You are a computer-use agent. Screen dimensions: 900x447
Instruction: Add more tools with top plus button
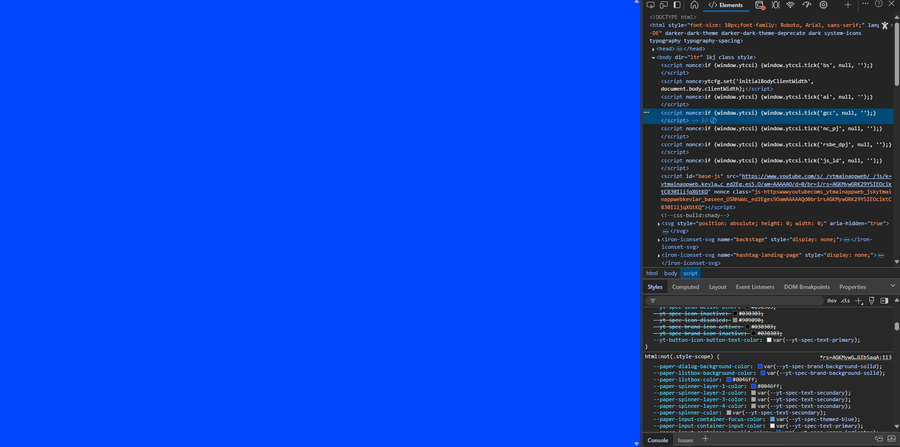pyautogui.click(x=848, y=5)
